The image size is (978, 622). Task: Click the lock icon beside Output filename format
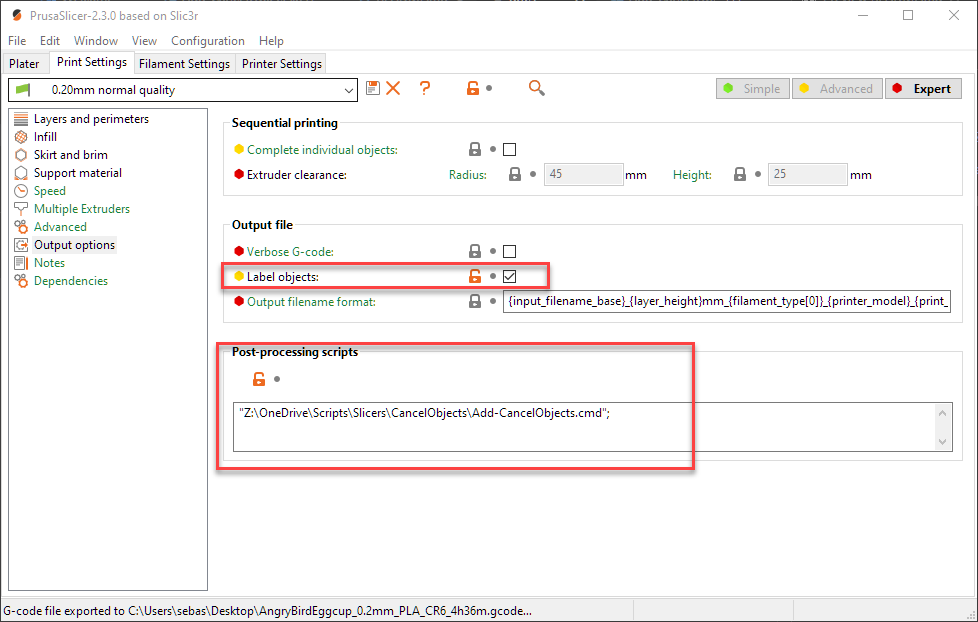(x=475, y=301)
